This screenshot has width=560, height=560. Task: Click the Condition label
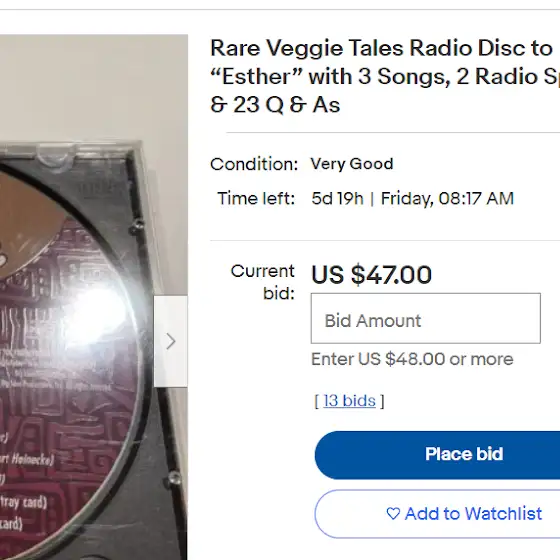pyautogui.click(x=254, y=164)
